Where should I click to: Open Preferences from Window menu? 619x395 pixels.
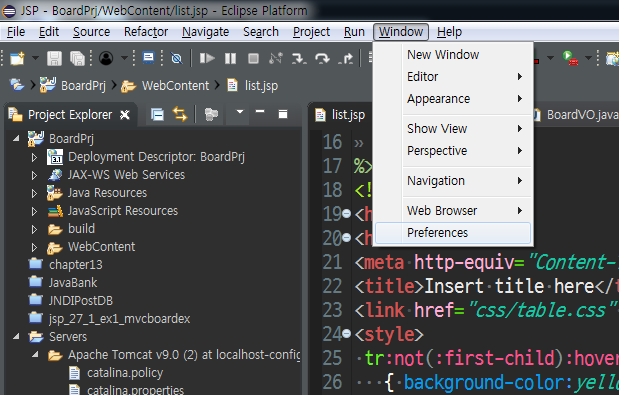pyautogui.click(x=453, y=233)
